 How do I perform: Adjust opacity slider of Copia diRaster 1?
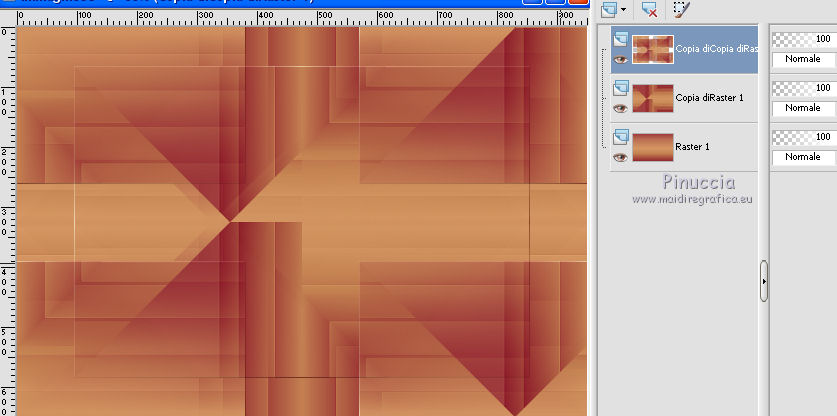(804, 88)
